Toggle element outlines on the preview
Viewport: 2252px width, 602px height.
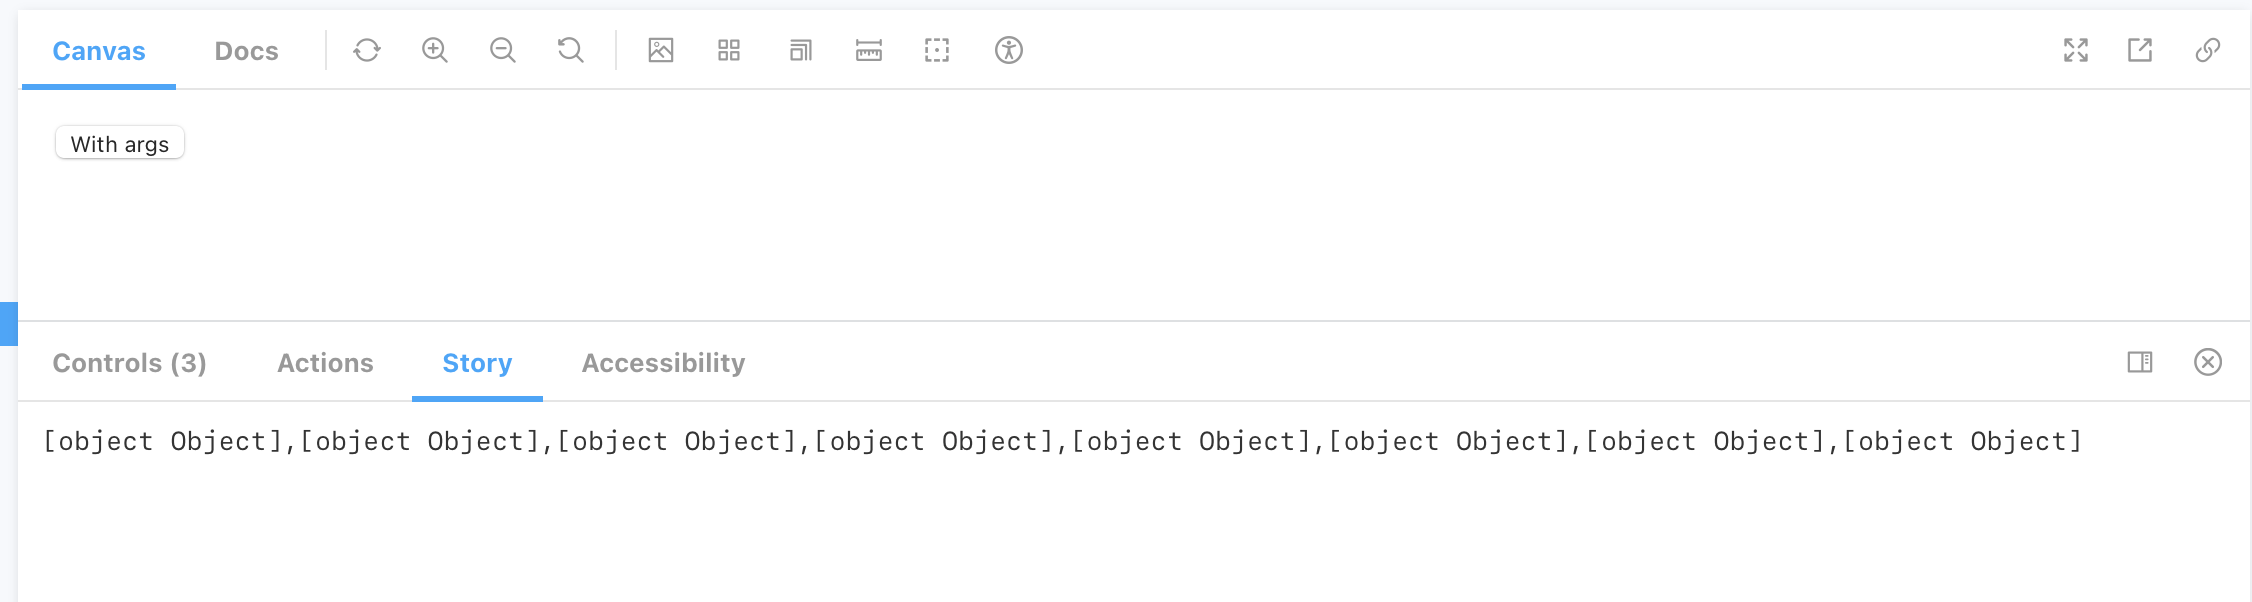(x=936, y=49)
